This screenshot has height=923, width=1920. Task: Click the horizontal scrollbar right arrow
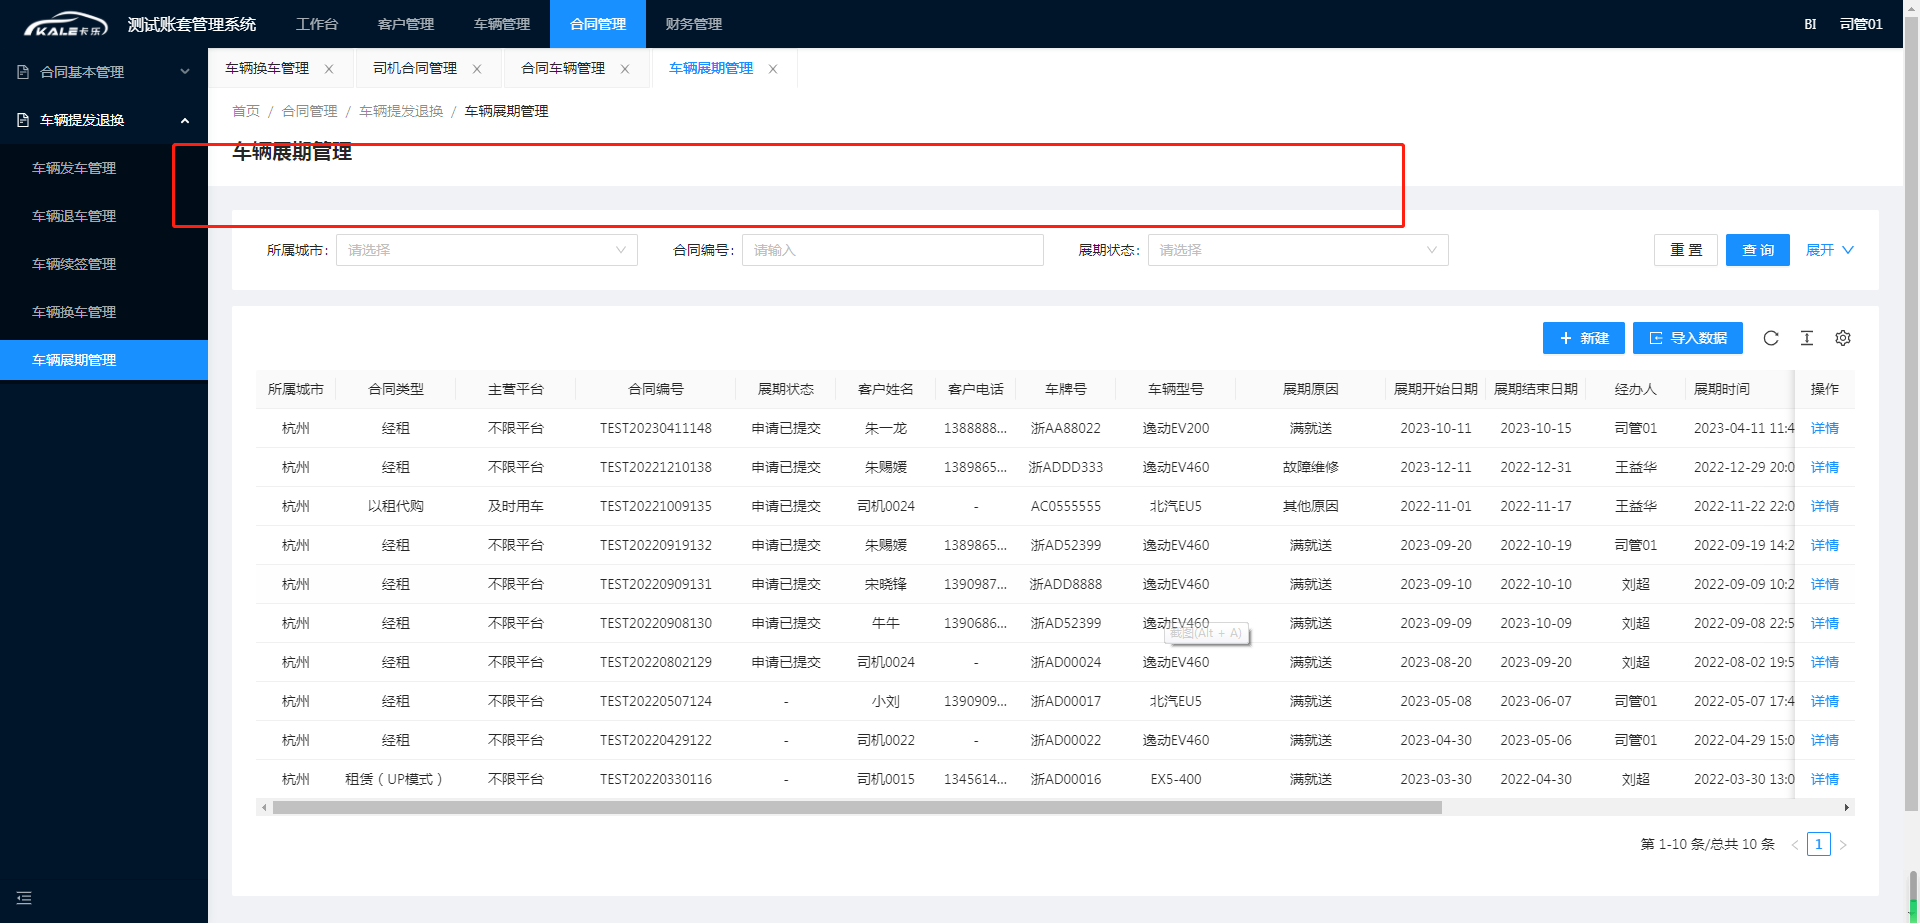(x=1847, y=807)
